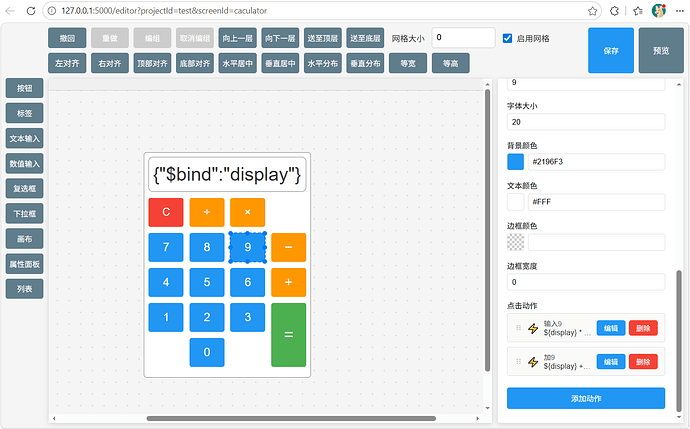Click the lightning icon of 输入9 action
The image size is (690, 429).
click(533, 328)
